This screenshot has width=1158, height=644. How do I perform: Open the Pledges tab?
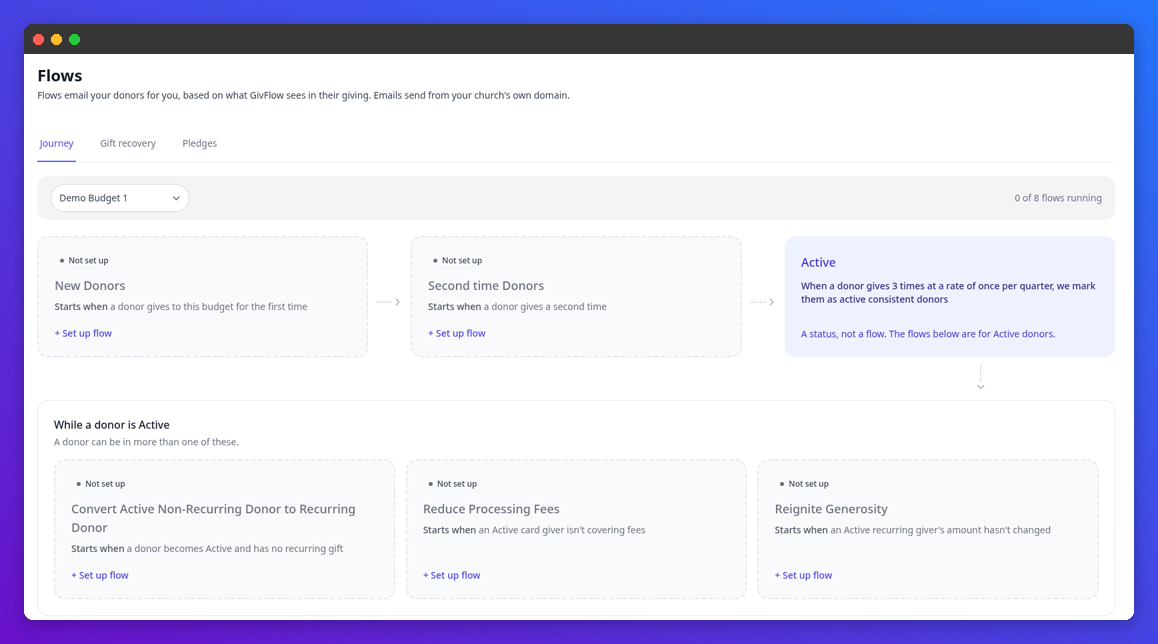point(199,143)
